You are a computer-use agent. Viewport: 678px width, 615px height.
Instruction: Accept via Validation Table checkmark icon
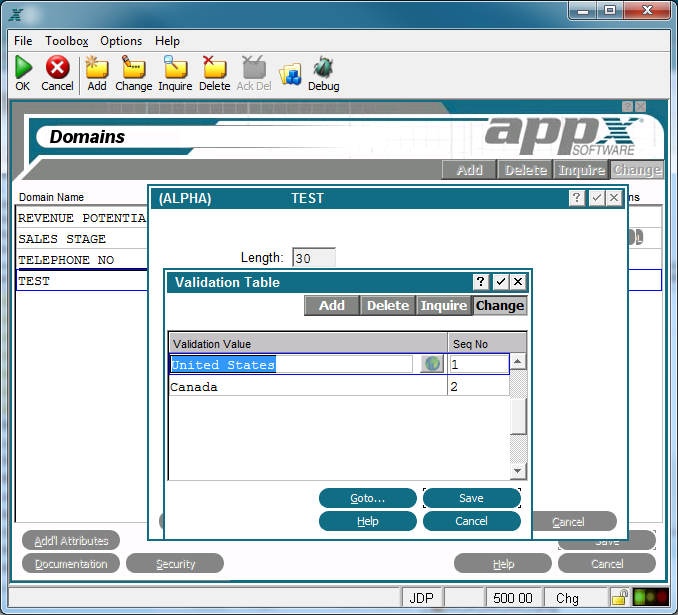tap(501, 282)
